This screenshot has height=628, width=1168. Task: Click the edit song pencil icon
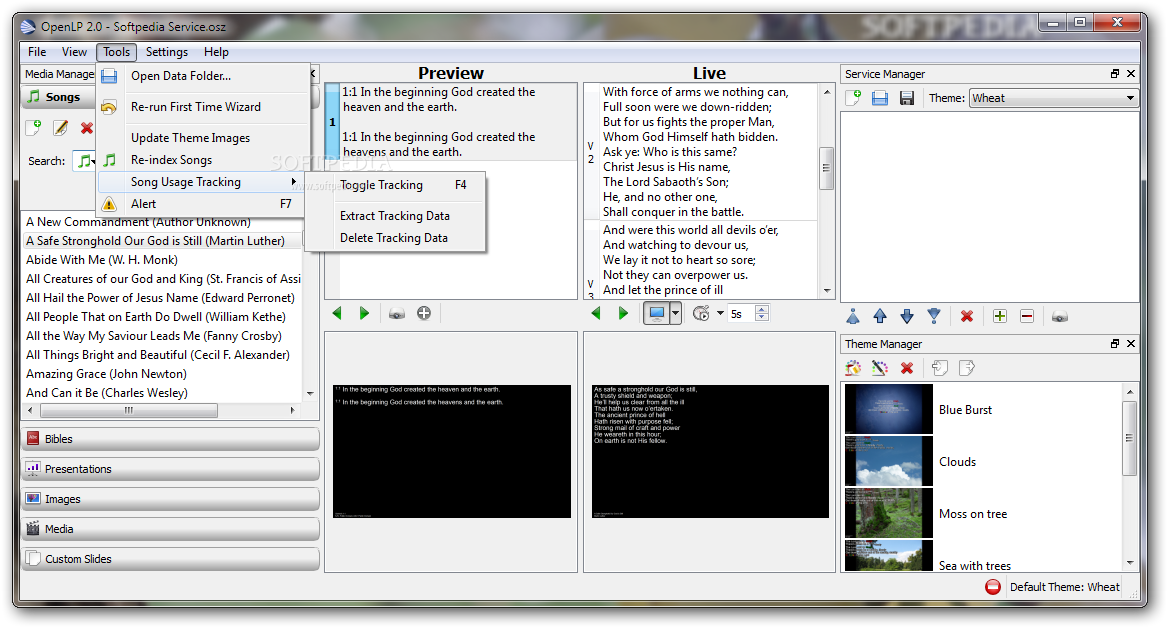60,127
